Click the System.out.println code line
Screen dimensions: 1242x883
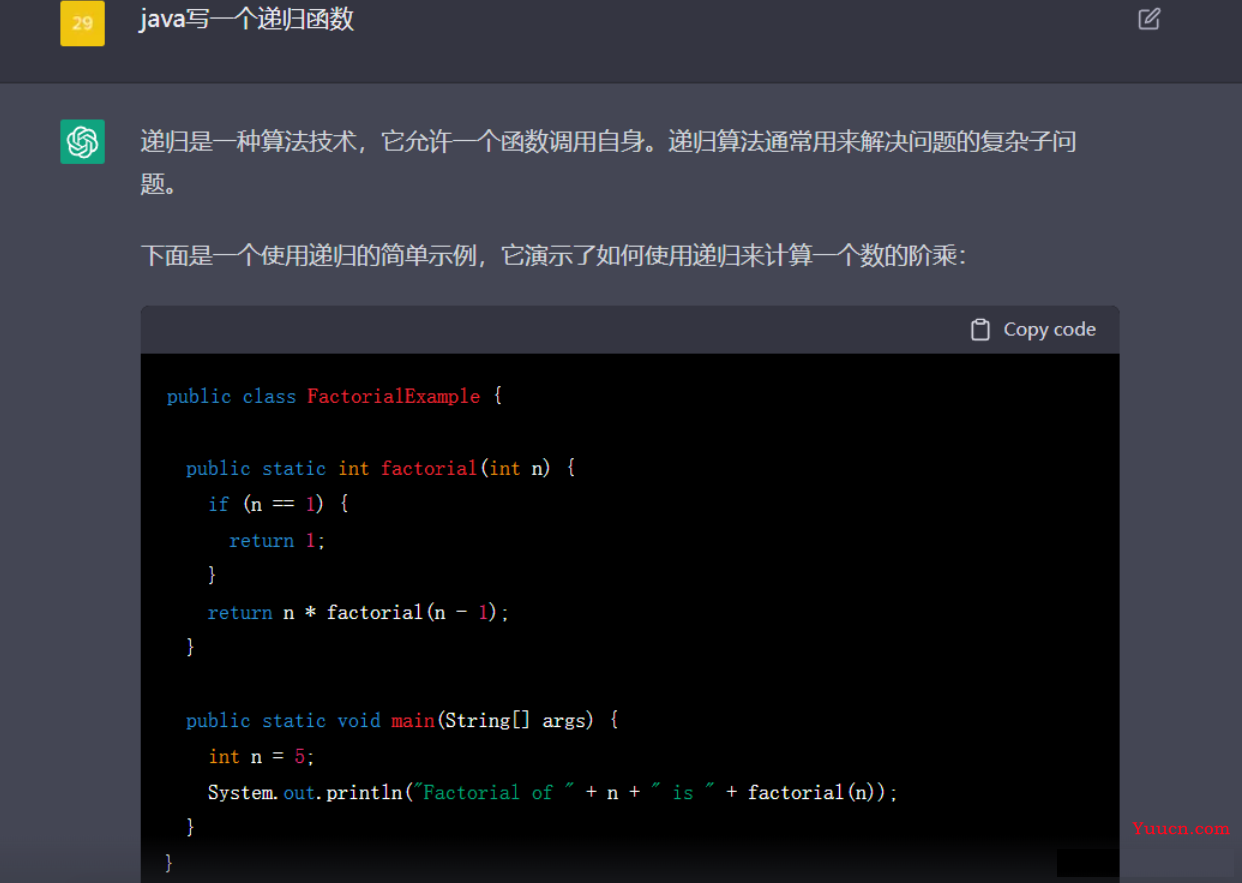click(553, 792)
